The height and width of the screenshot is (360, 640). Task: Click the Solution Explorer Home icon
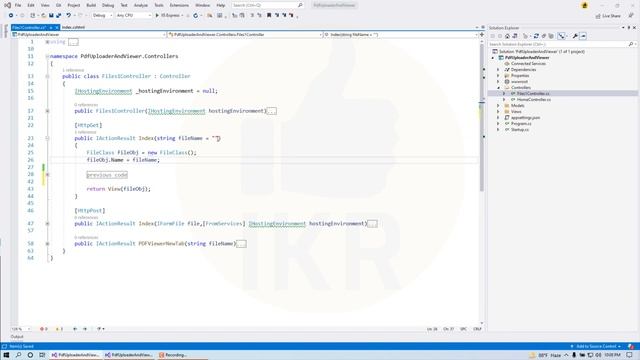coord(507,36)
